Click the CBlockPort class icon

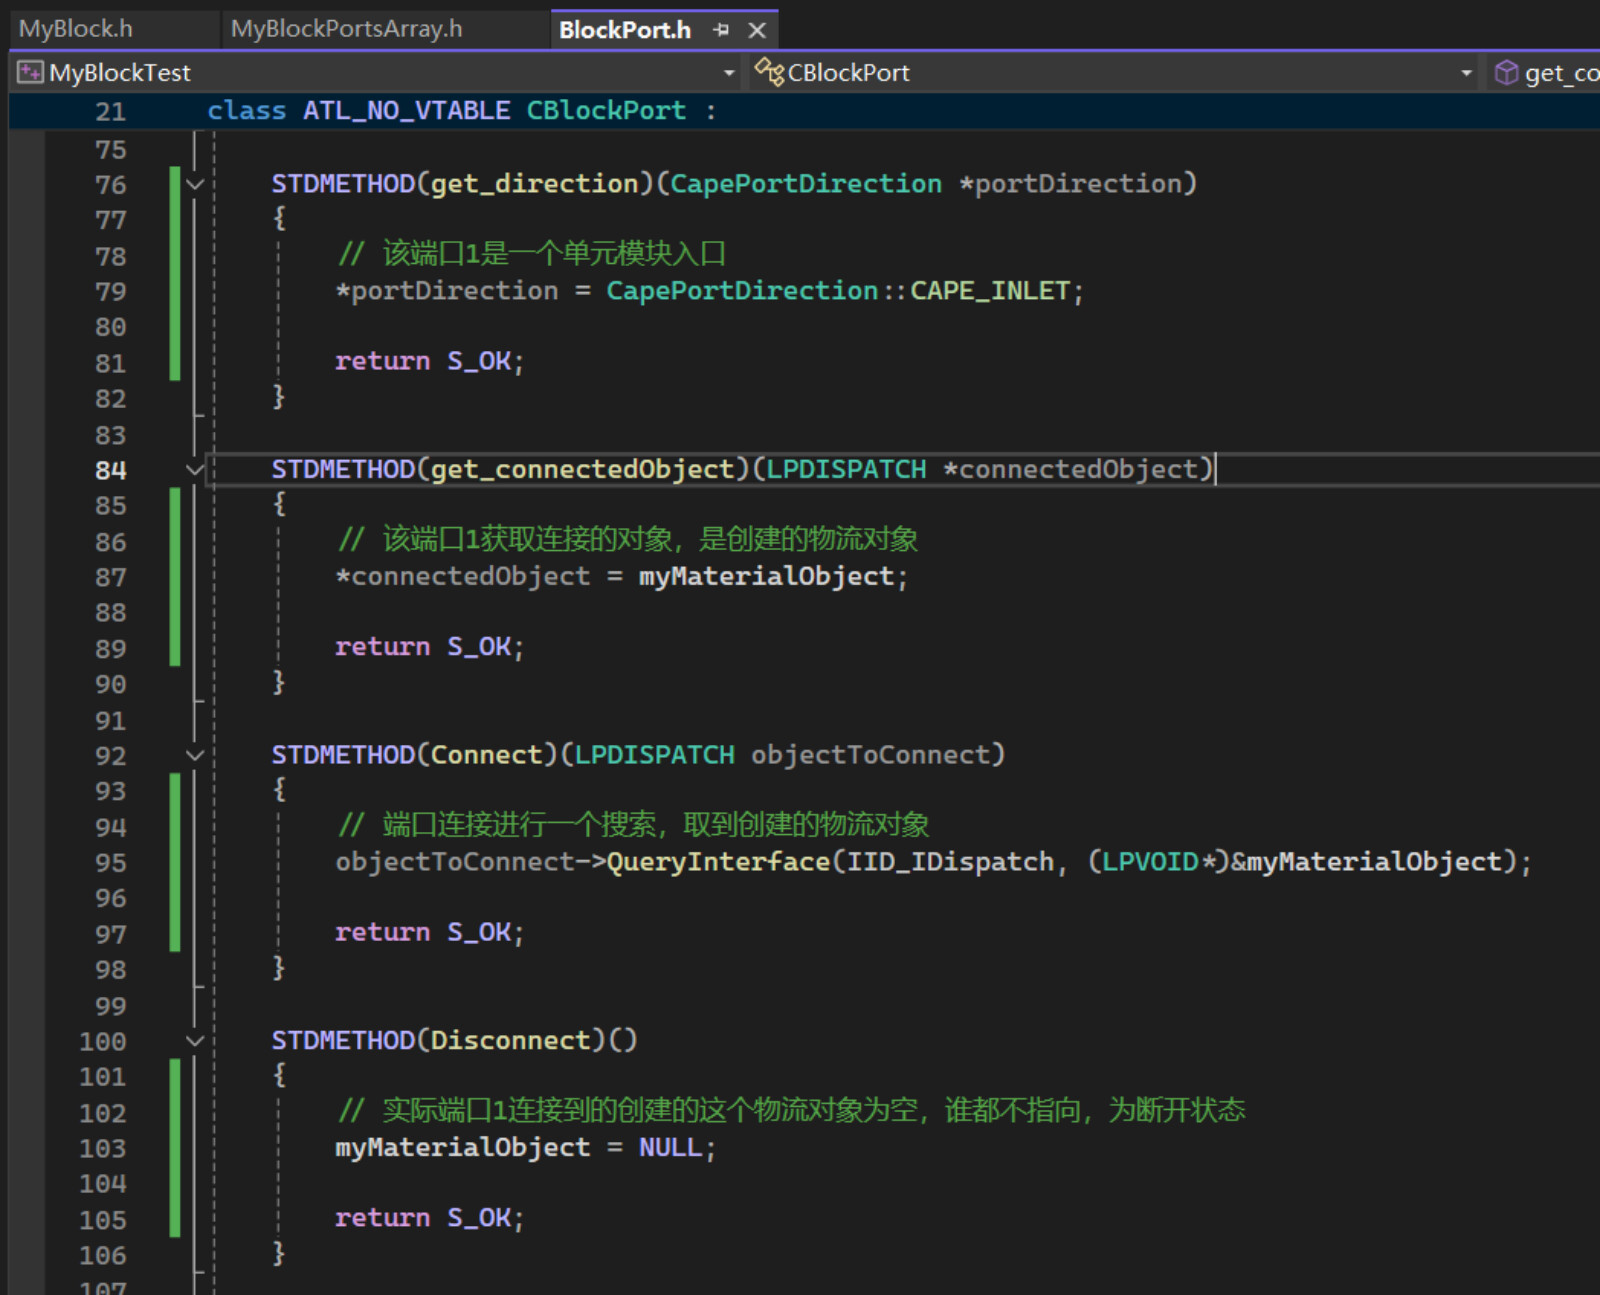(769, 72)
